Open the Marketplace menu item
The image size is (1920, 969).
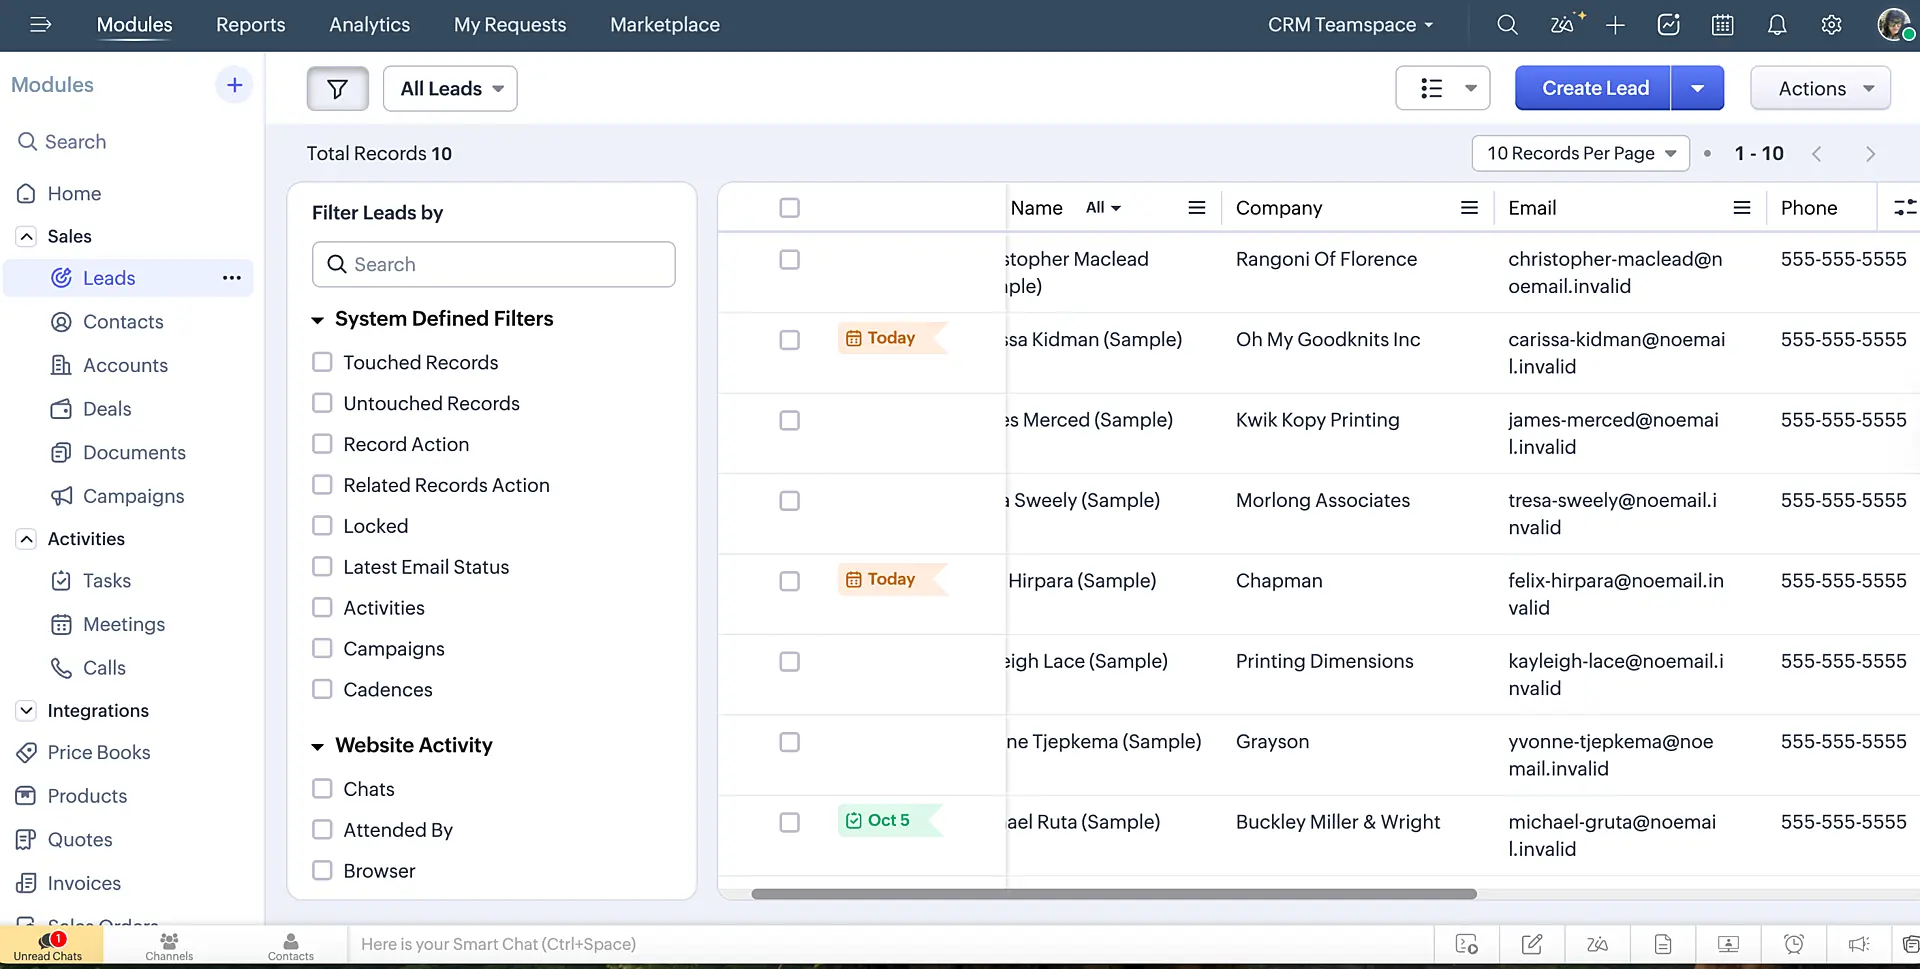(664, 25)
